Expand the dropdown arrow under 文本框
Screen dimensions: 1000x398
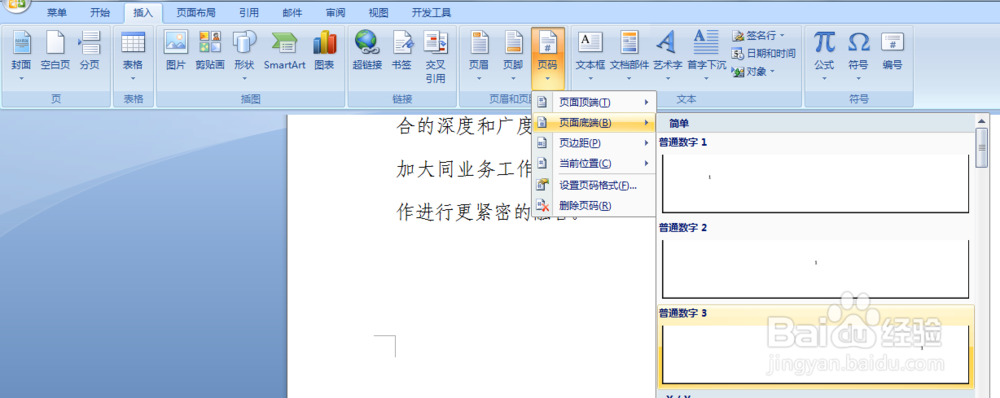[x=590, y=79]
